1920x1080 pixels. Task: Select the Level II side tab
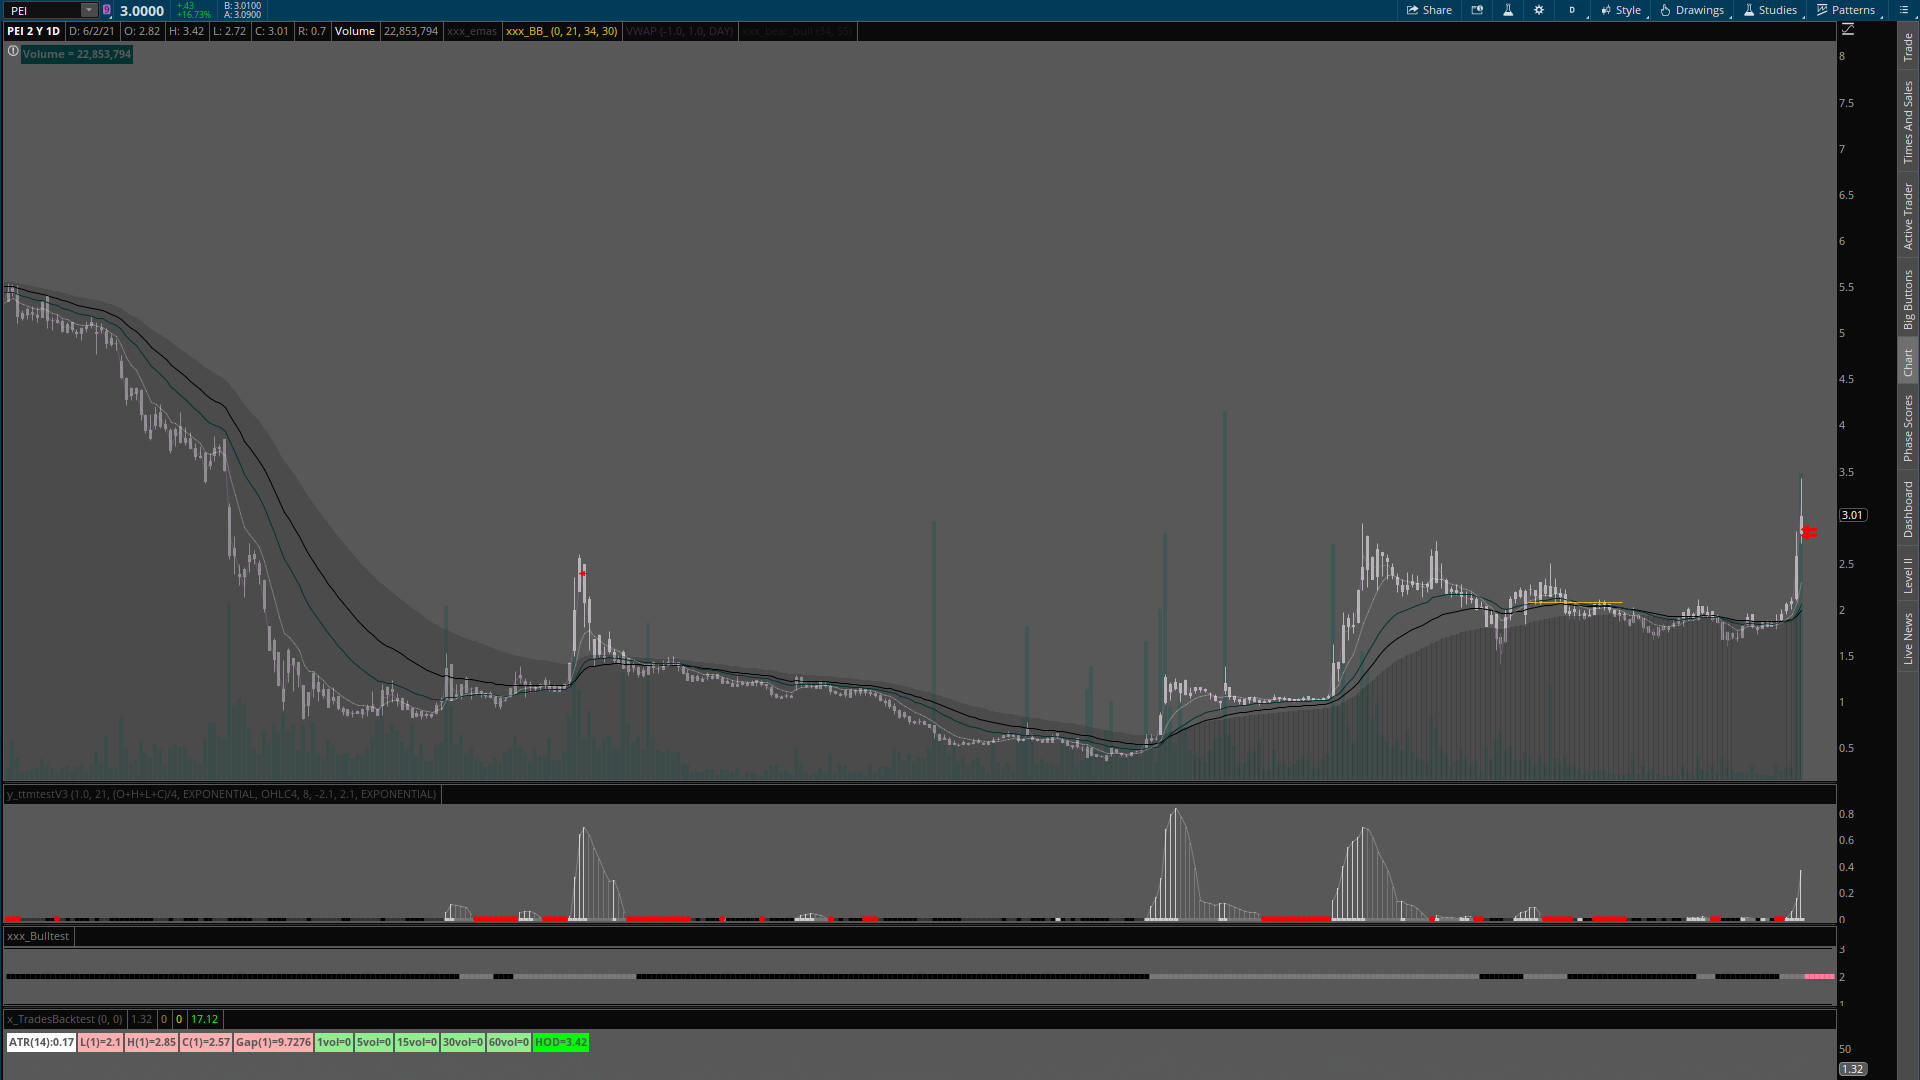coord(1908,576)
